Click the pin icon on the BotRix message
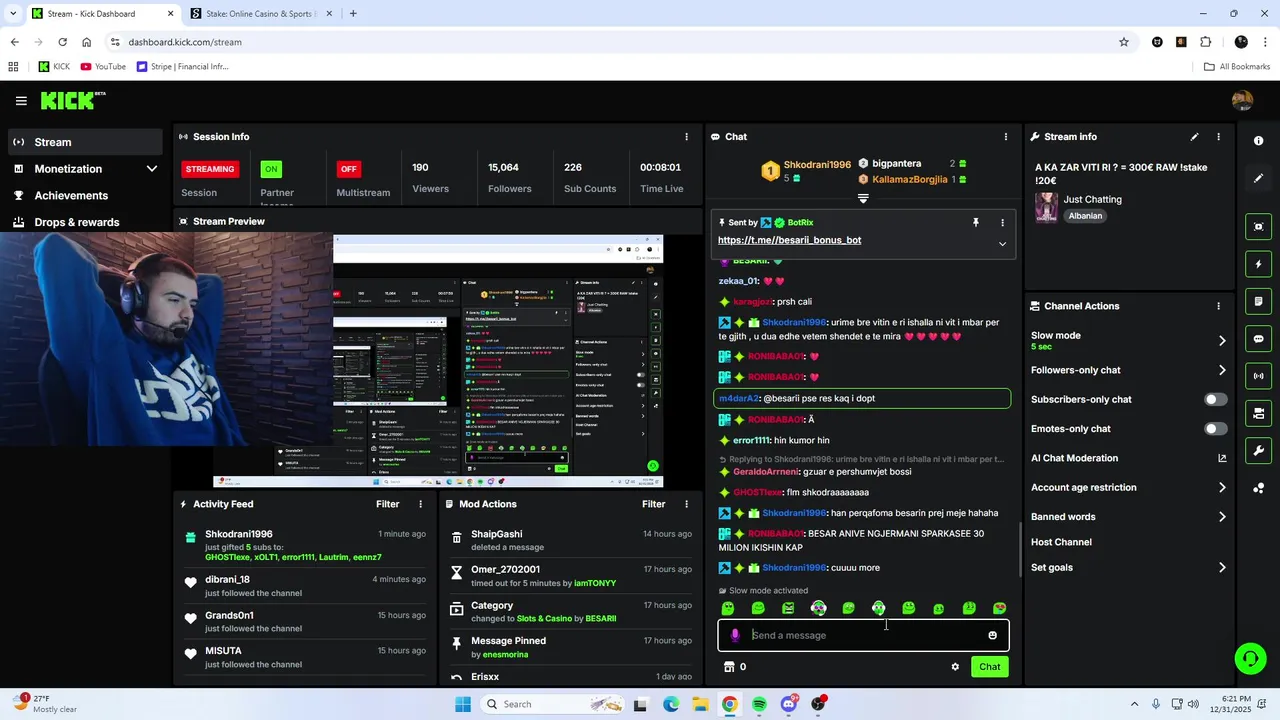The height and width of the screenshot is (720, 1280). 976,223
